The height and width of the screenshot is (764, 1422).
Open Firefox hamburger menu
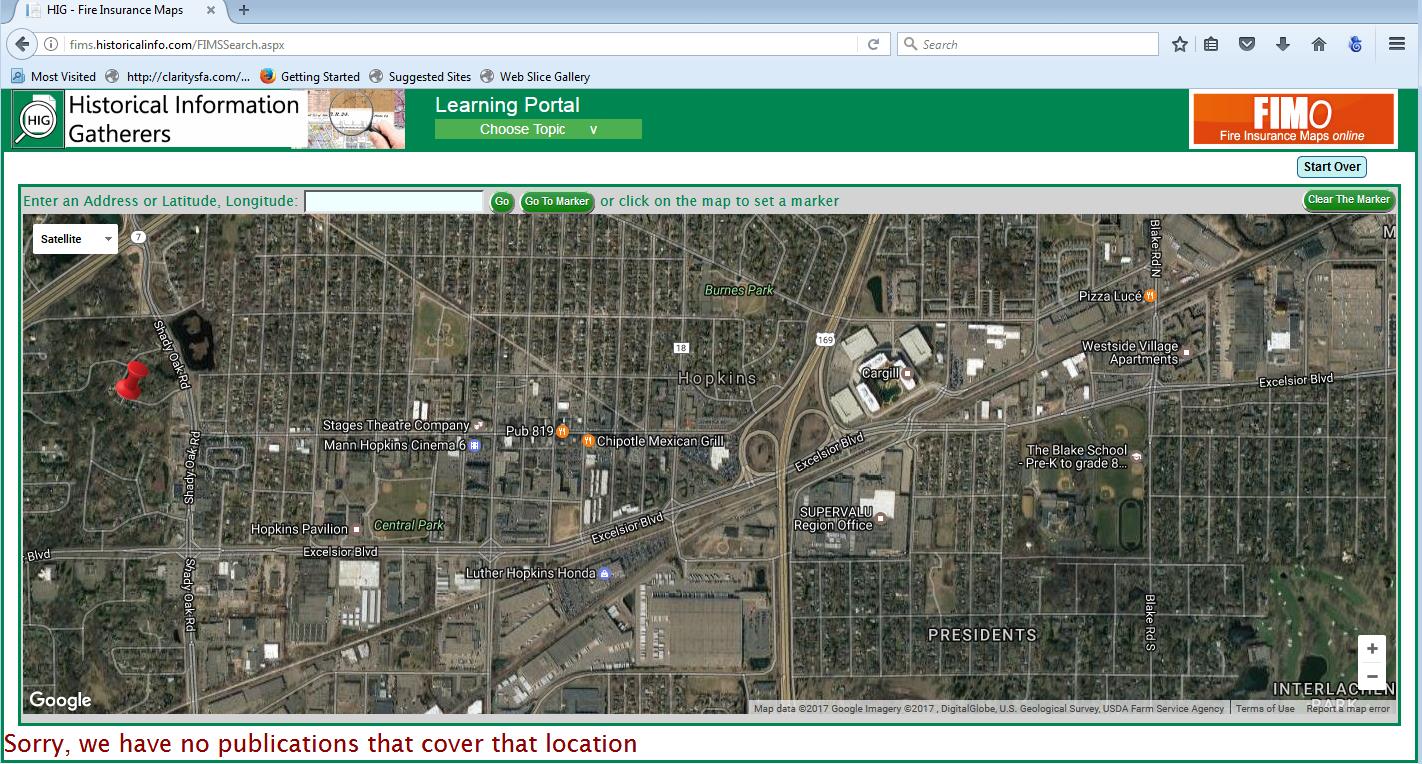tap(1397, 44)
